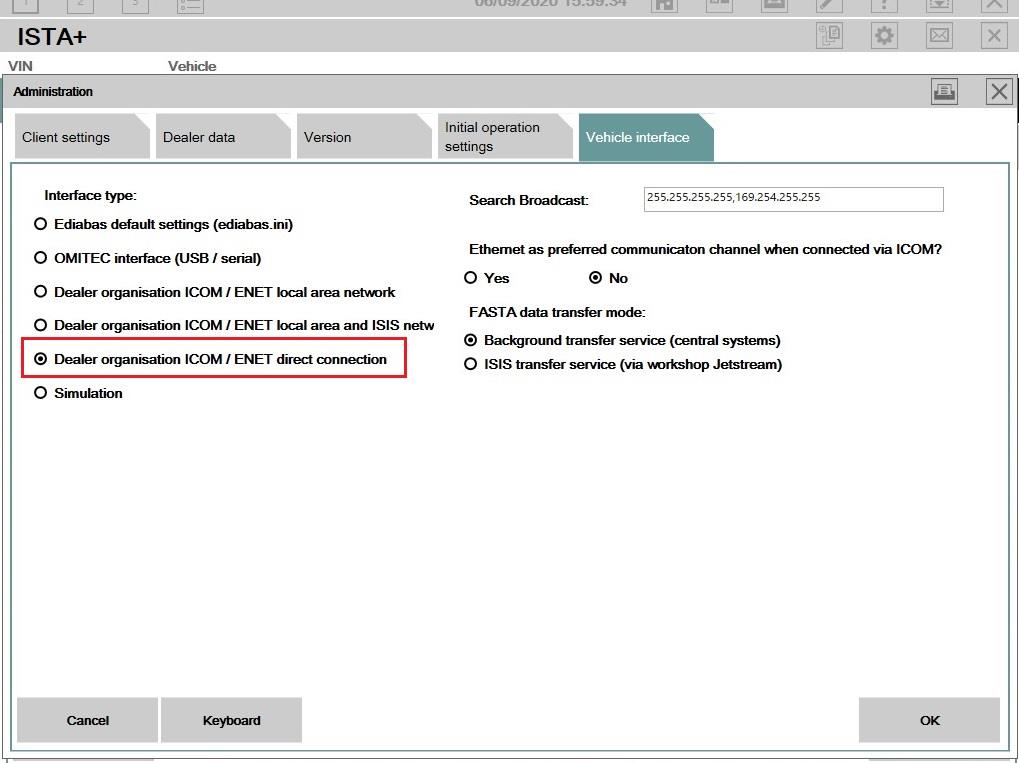Open the Dealer data tab
The image size is (1019, 763).
[x=223, y=137]
